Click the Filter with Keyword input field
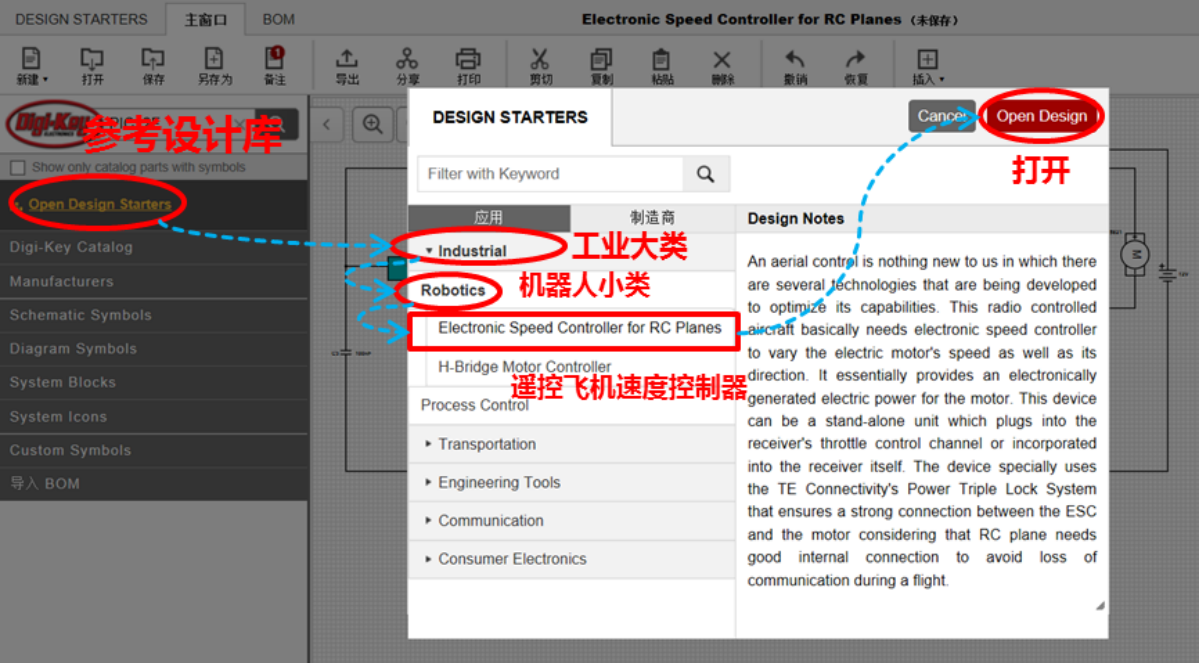Screen dimensions: 1199x664 click(x=550, y=173)
